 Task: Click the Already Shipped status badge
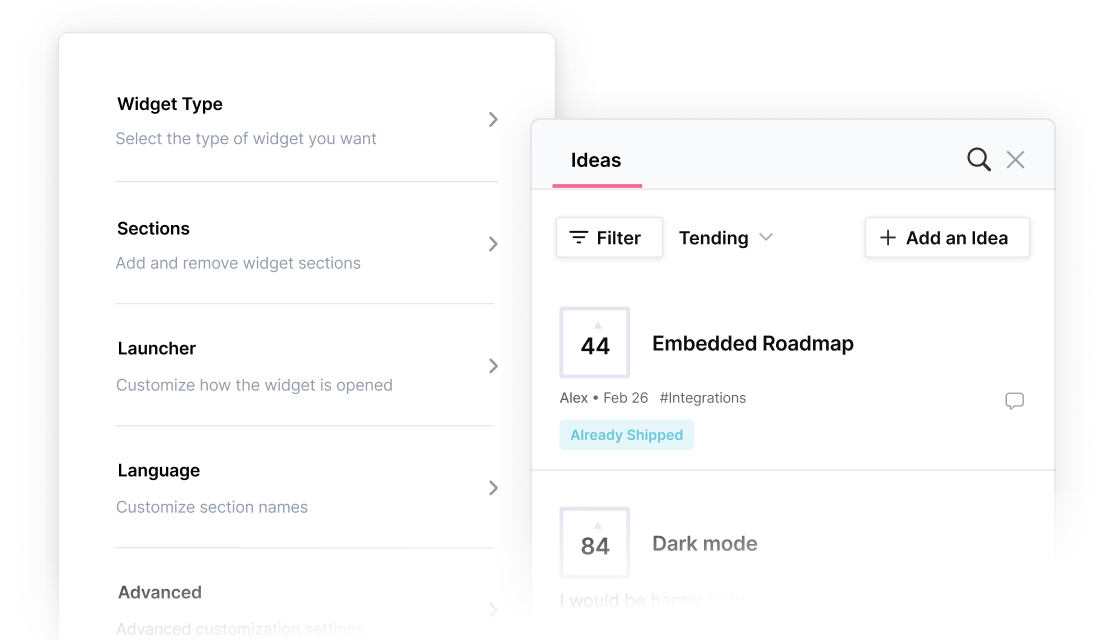[626, 435]
